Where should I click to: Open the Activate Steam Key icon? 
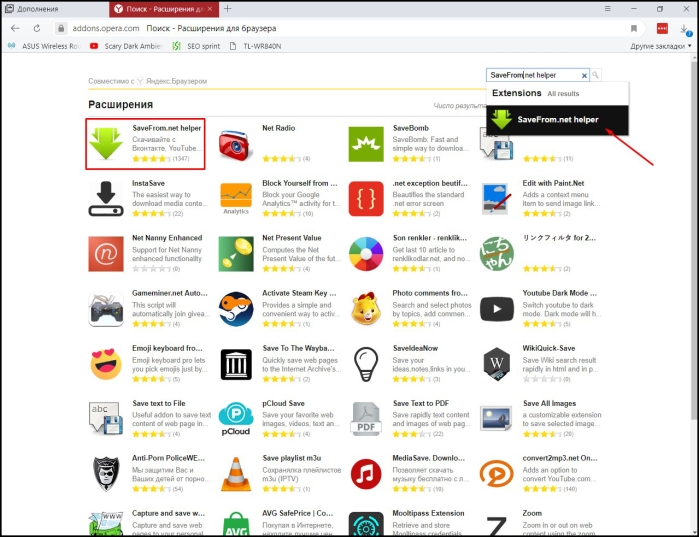(236, 309)
